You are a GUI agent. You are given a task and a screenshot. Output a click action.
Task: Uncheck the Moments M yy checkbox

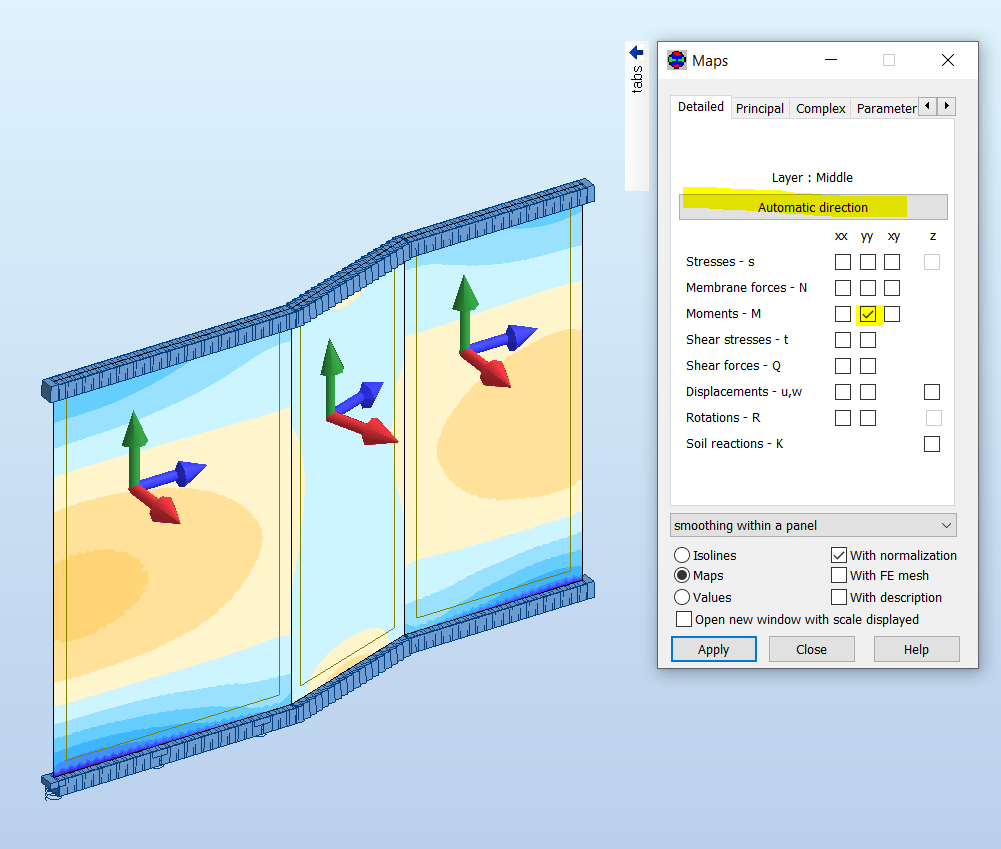(867, 313)
